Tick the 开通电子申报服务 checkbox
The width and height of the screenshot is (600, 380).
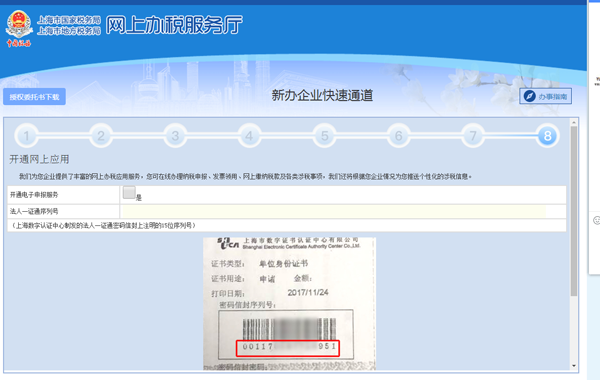click(129, 192)
